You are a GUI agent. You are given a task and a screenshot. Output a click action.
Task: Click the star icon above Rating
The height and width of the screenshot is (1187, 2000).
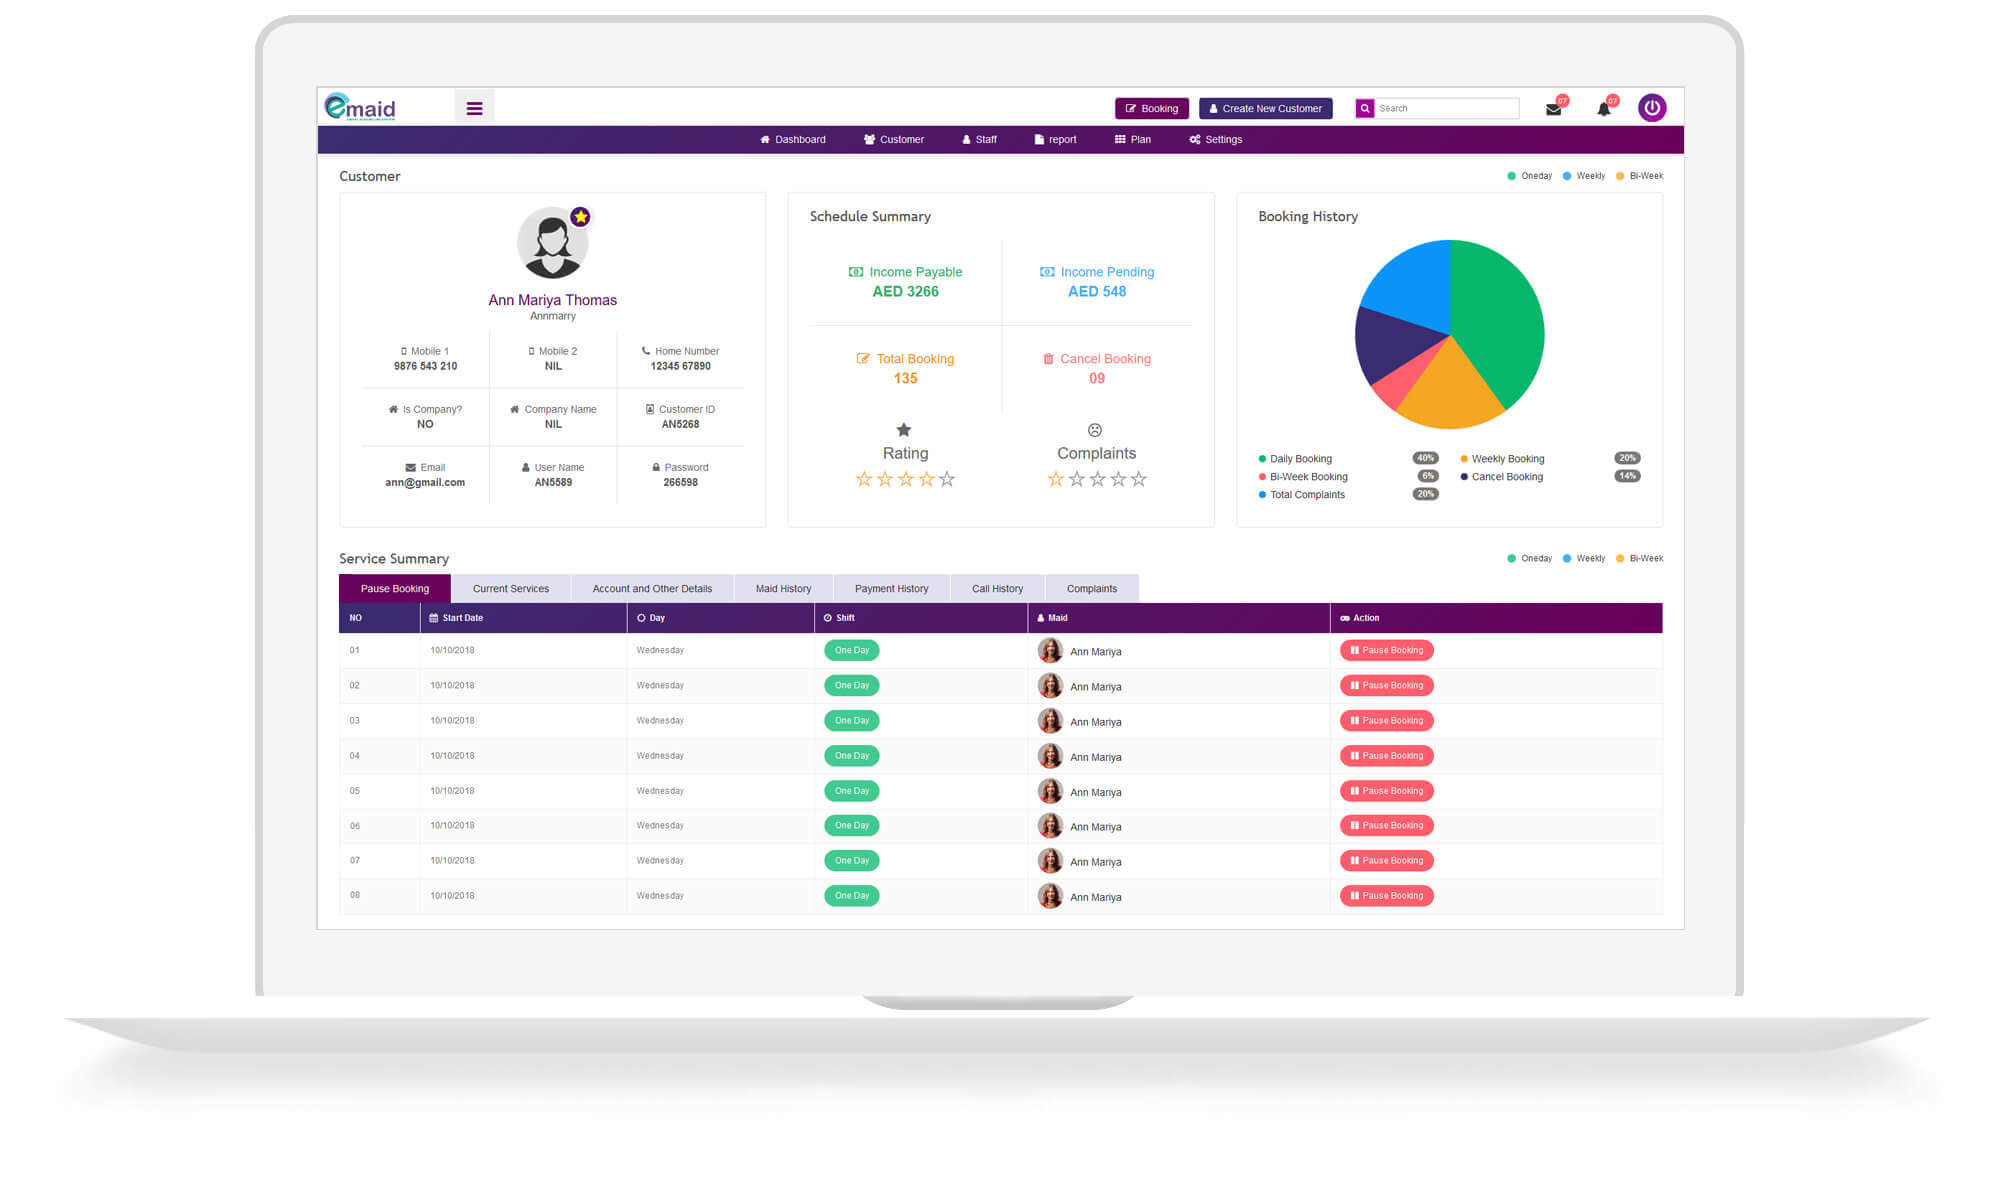[904, 429]
